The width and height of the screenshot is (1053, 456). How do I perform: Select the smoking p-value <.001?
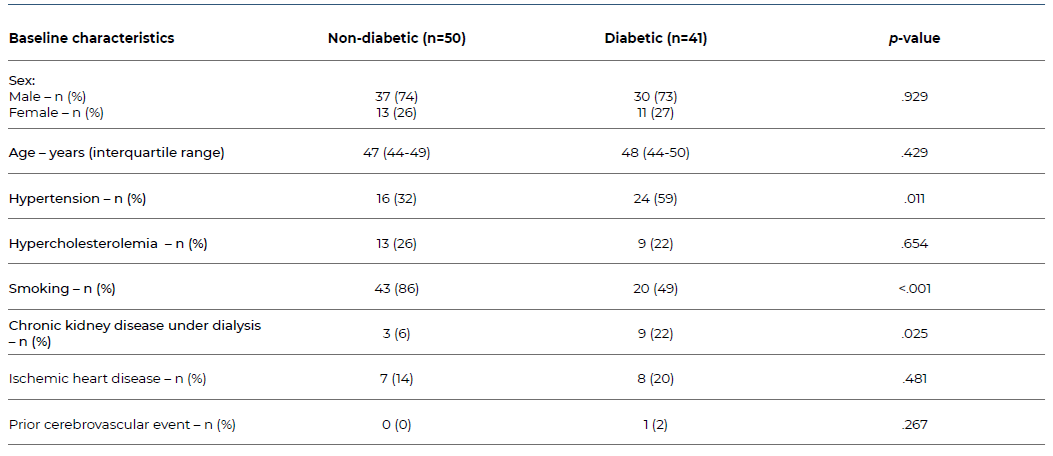914,288
